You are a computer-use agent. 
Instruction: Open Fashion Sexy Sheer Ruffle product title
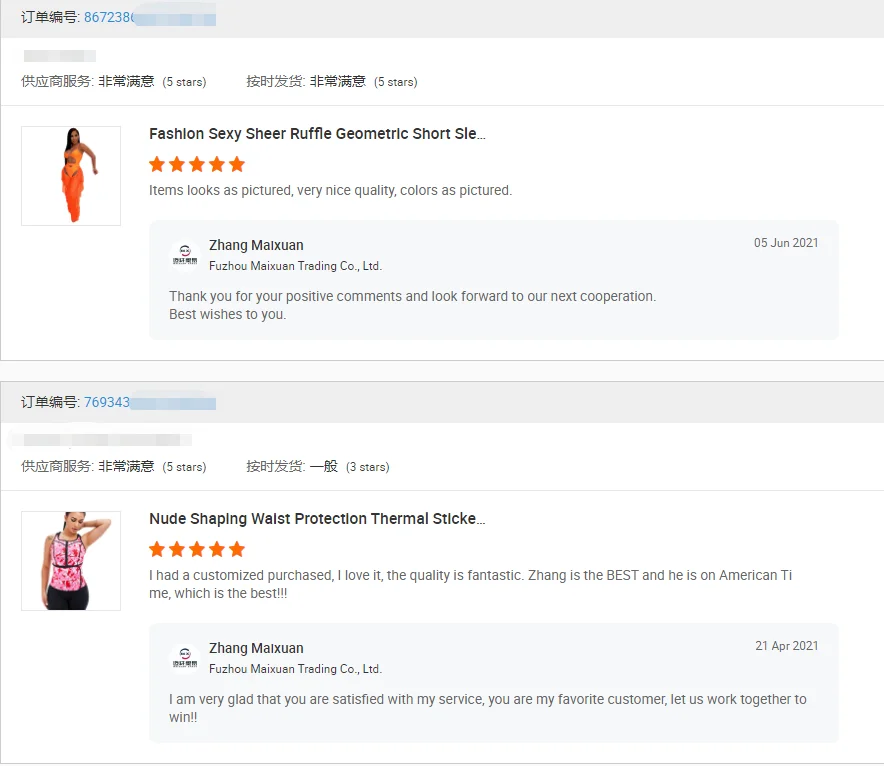pos(317,134)
